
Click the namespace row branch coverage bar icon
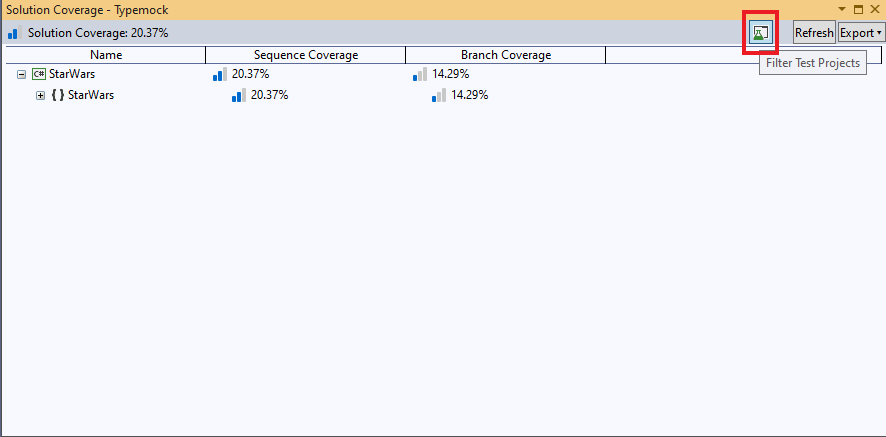pos(439,96)
